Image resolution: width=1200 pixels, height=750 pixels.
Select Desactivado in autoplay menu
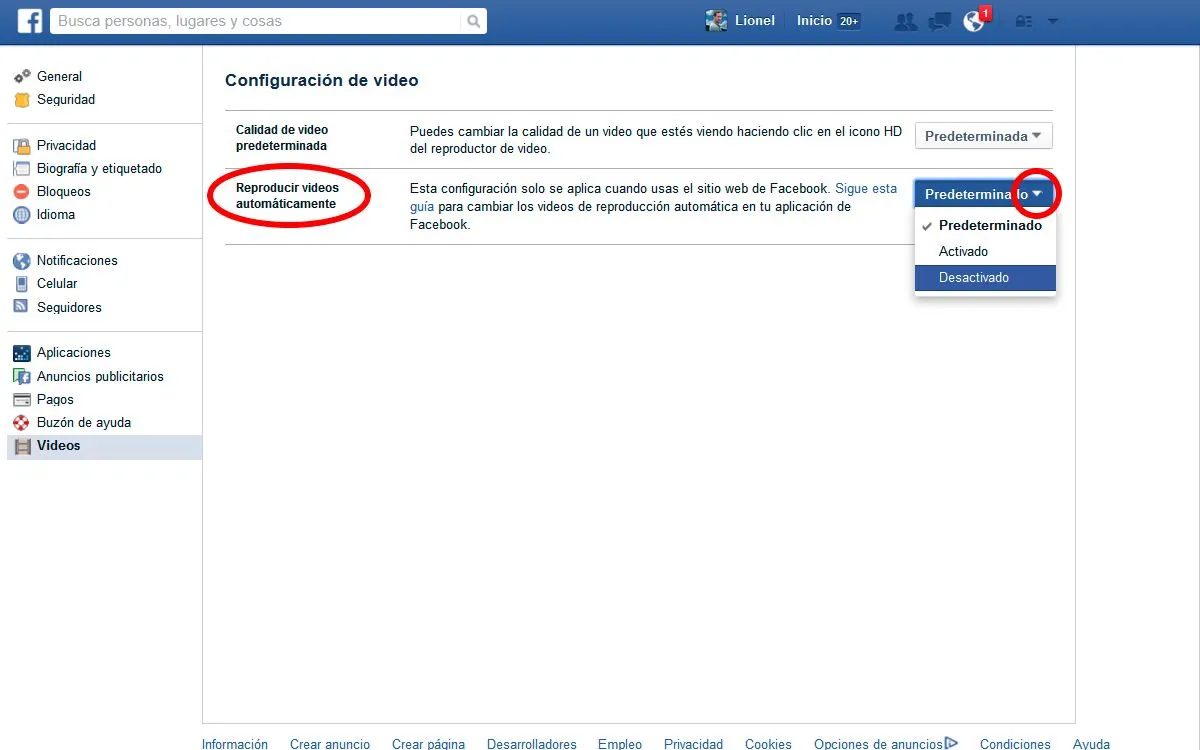coord(985,278)
